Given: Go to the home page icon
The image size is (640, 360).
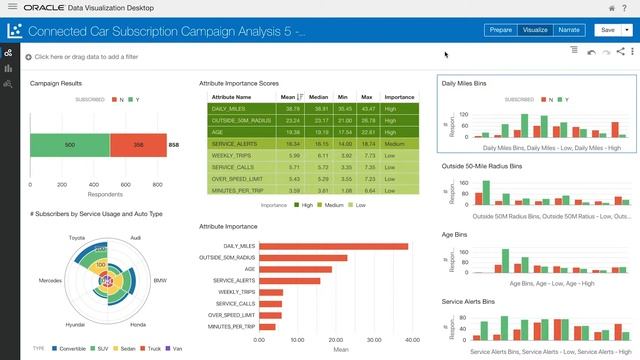Looking at the screenshot, I should [x=611, y=8].
